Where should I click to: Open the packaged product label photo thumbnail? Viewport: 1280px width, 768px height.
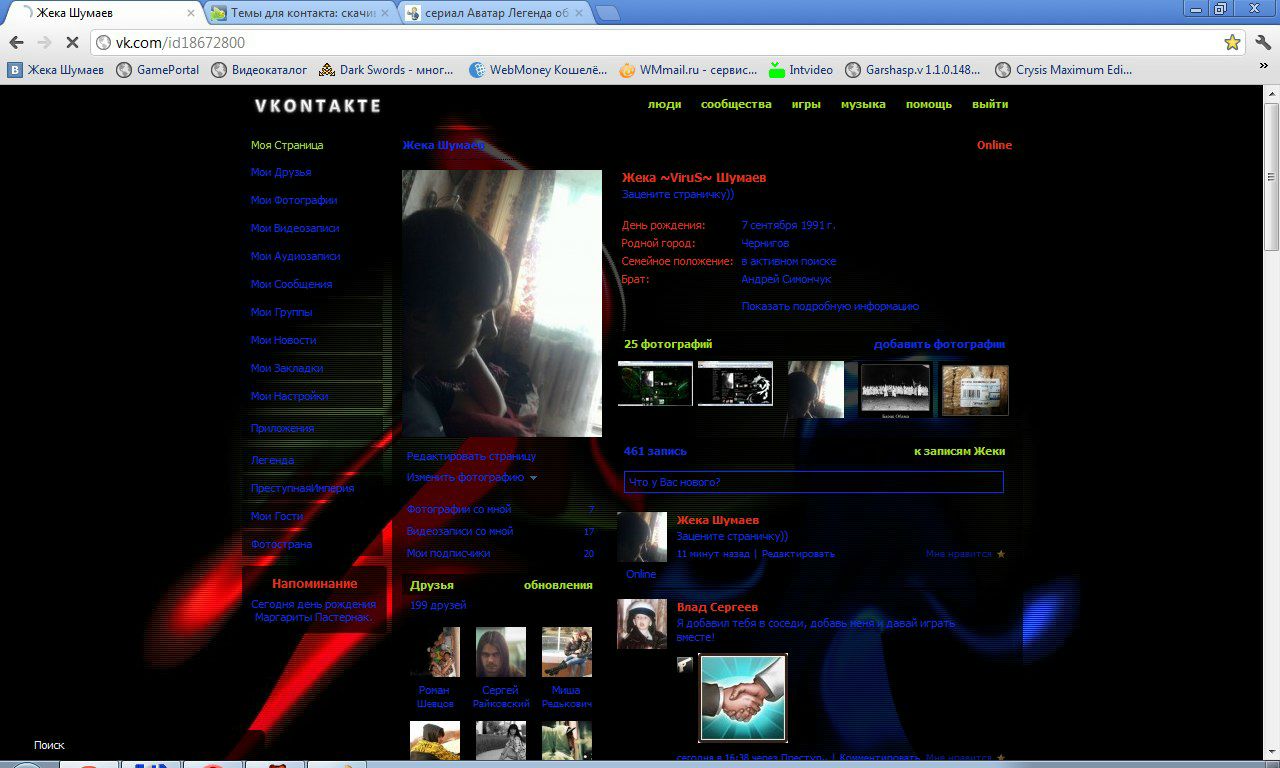click(x=975, y=390)
